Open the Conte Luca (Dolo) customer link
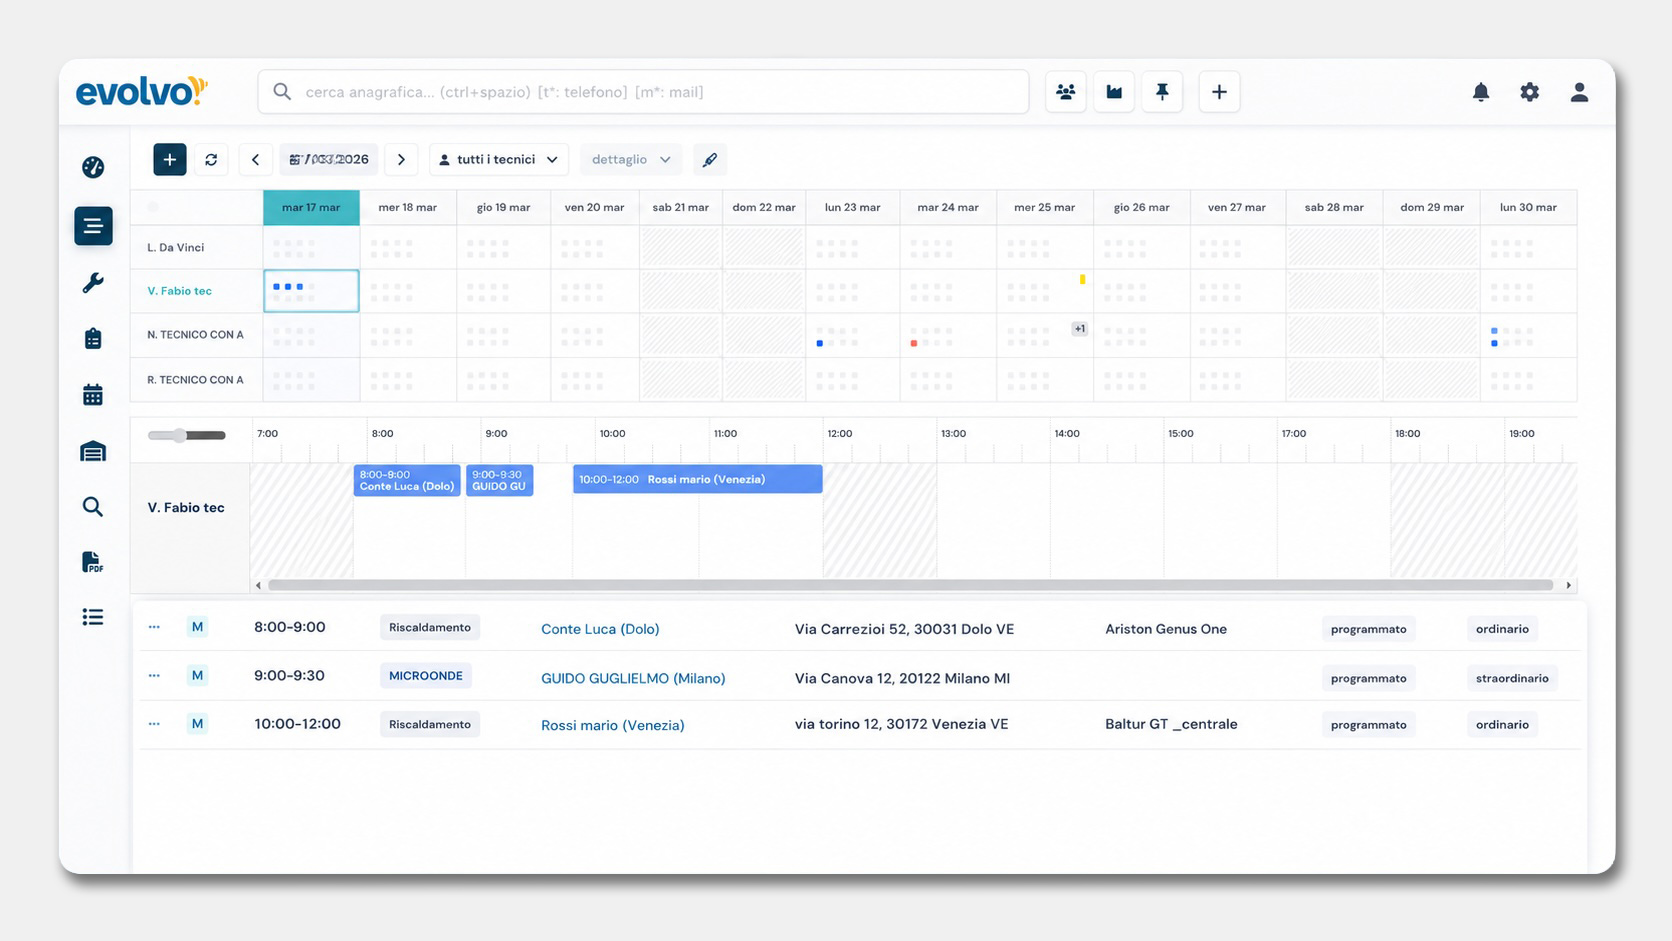This screenshot has width=1672, height=941. (x=600, y=629)
